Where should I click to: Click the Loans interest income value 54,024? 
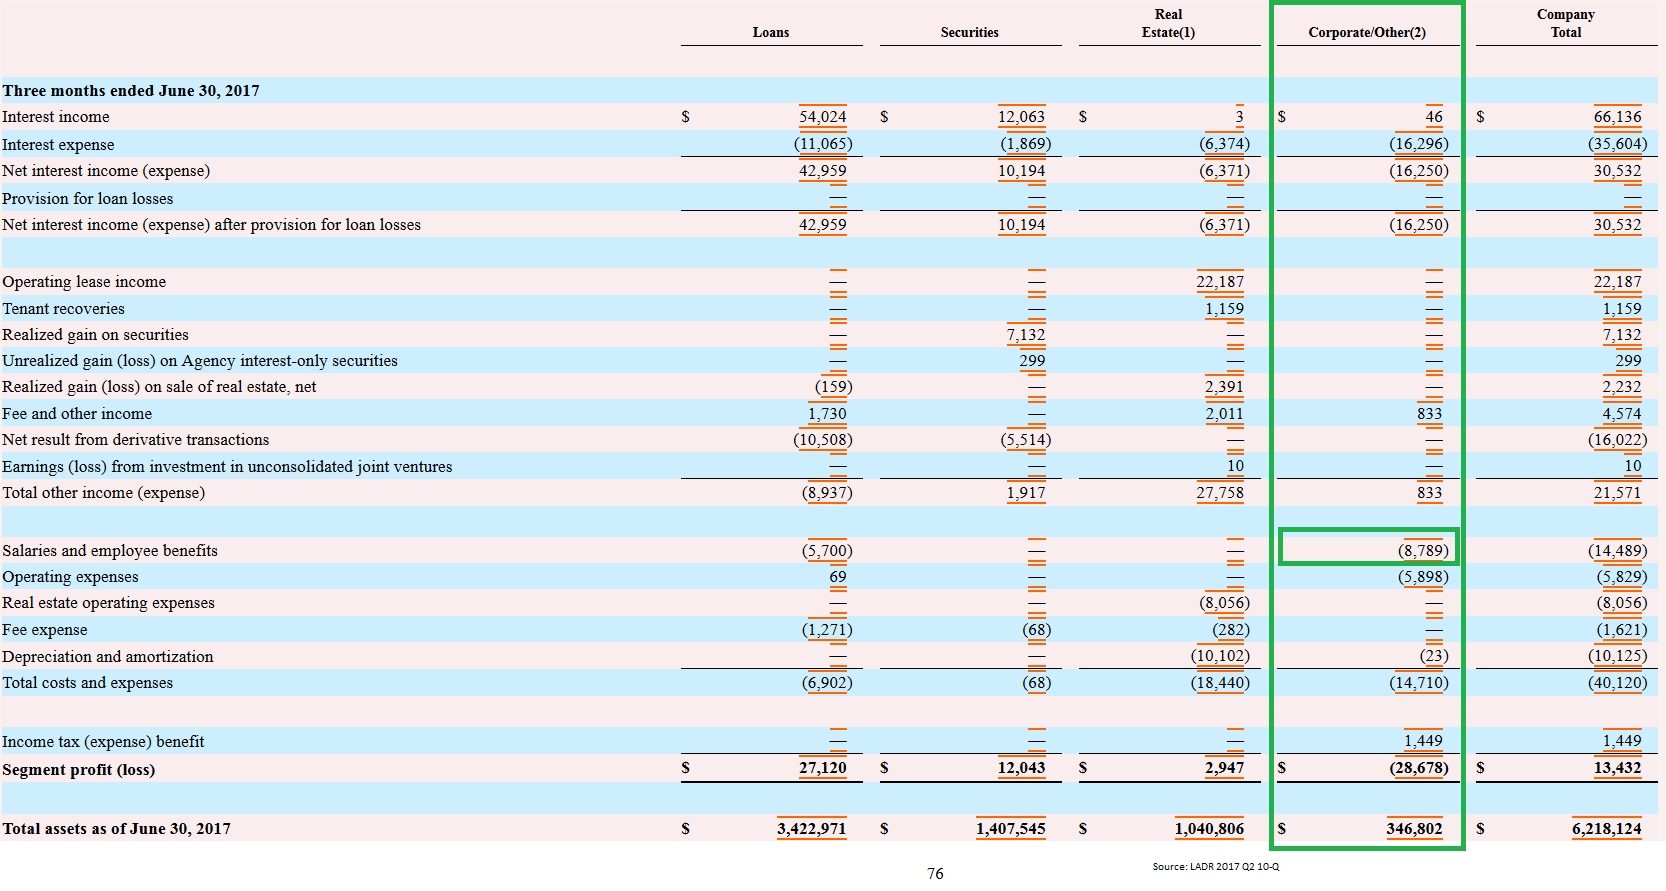pos(822,117)
